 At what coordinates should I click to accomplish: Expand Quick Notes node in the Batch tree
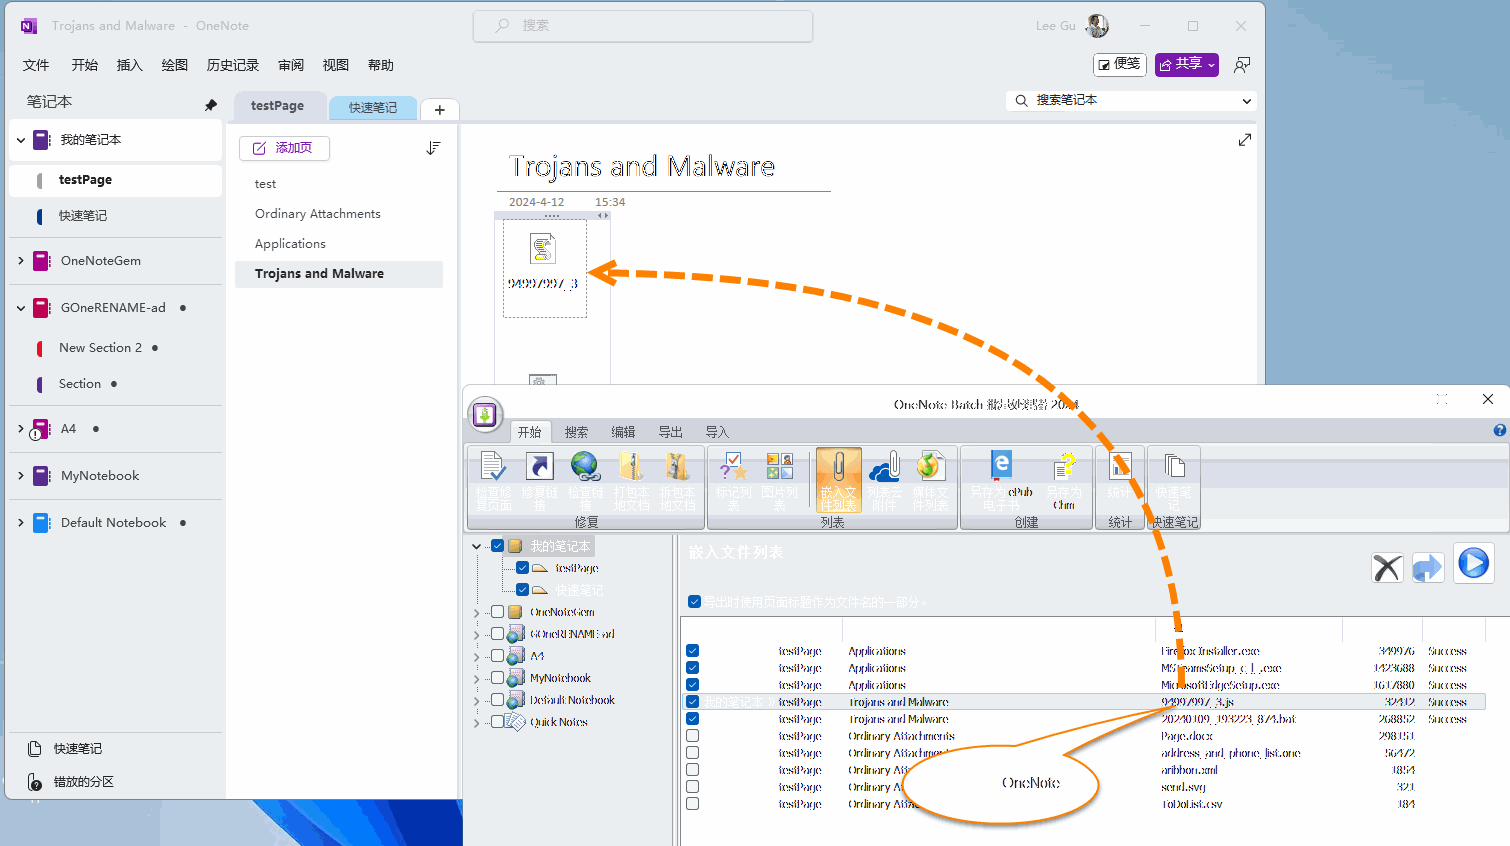pos(477,722)
